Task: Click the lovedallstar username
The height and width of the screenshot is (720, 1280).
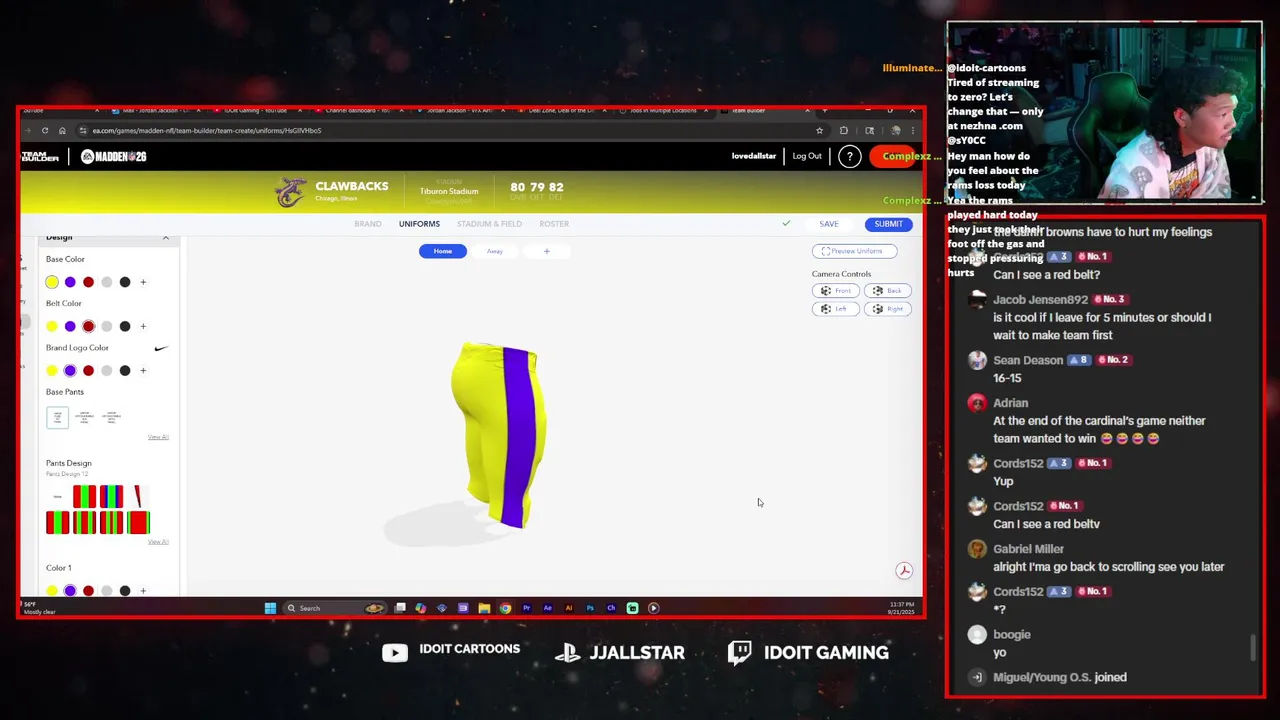Action: click(754, 156)
